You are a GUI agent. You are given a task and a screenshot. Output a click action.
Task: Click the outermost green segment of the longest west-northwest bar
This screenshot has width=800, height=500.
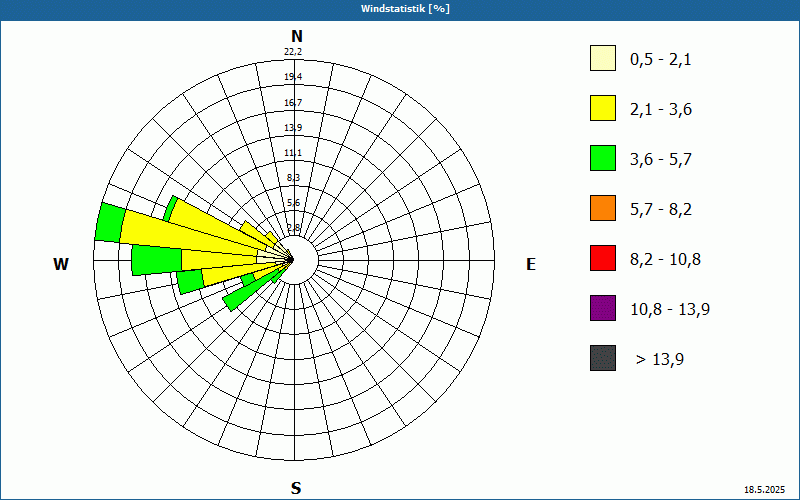(110, 223)
